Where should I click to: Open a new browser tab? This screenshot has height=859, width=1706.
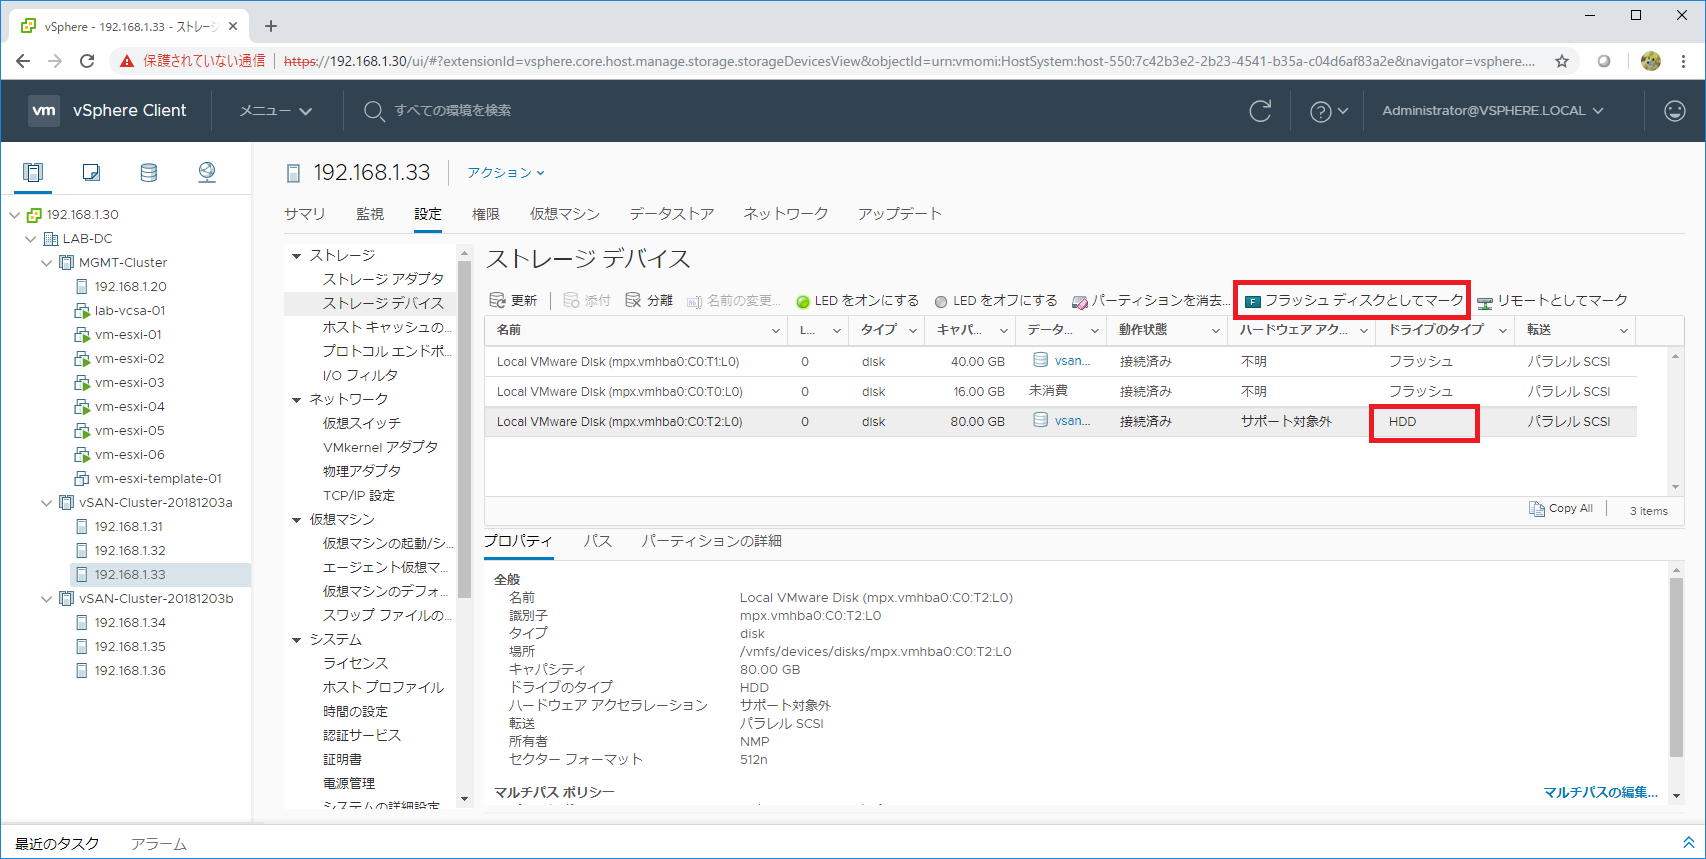pyautogui.click(x=271, y=26)
